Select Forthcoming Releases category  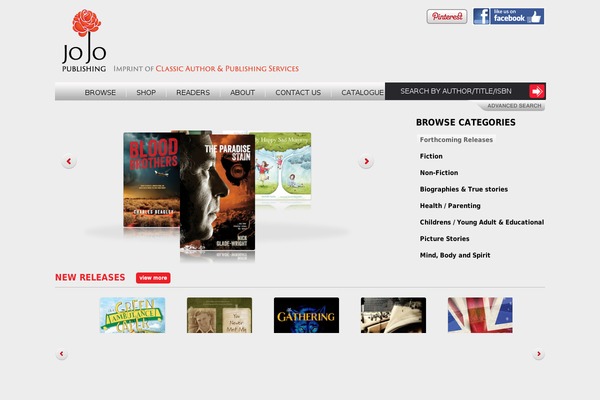pos(456,140)
